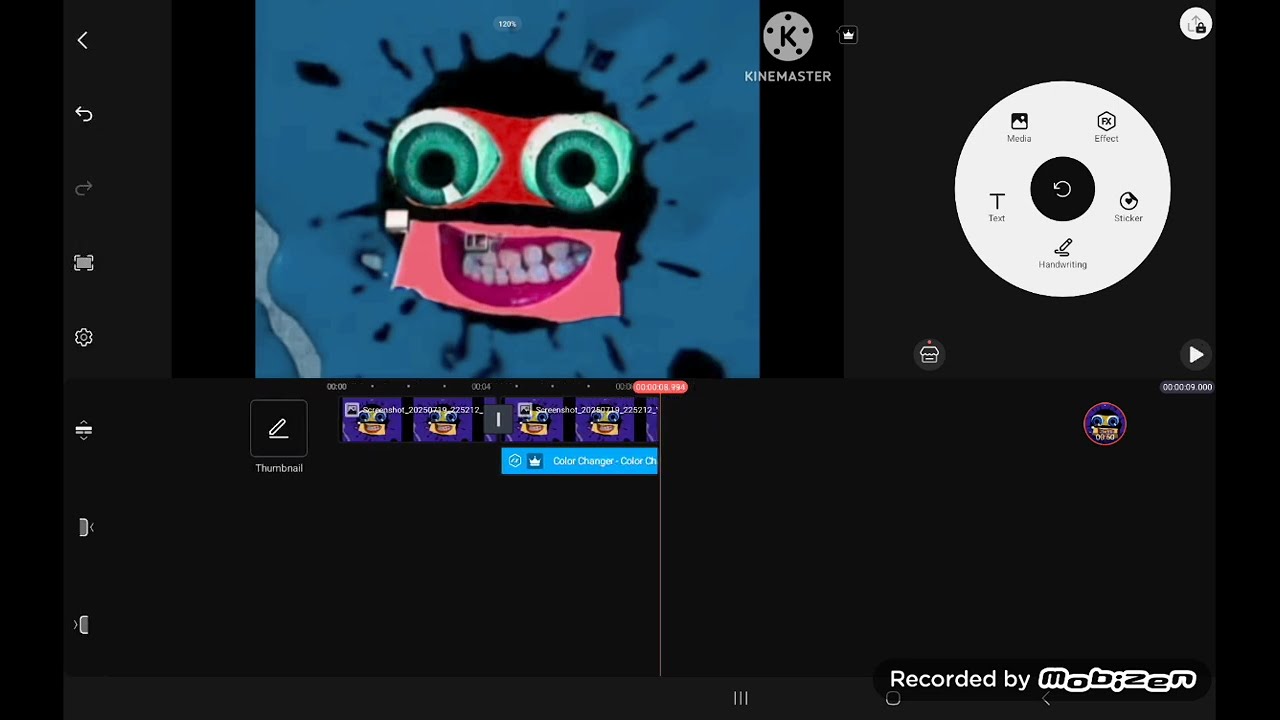
Task: Open the transition between the two clips
Action: [498, 421]
